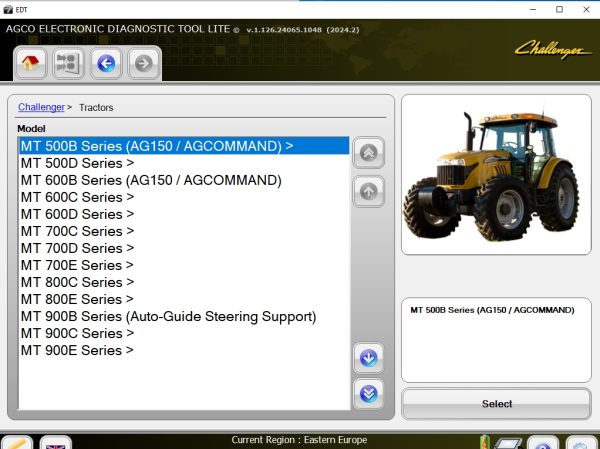This screenshot has width=600, height=449.
Task: Choose MT 900E Series
Action: click(x=184, y=350)
